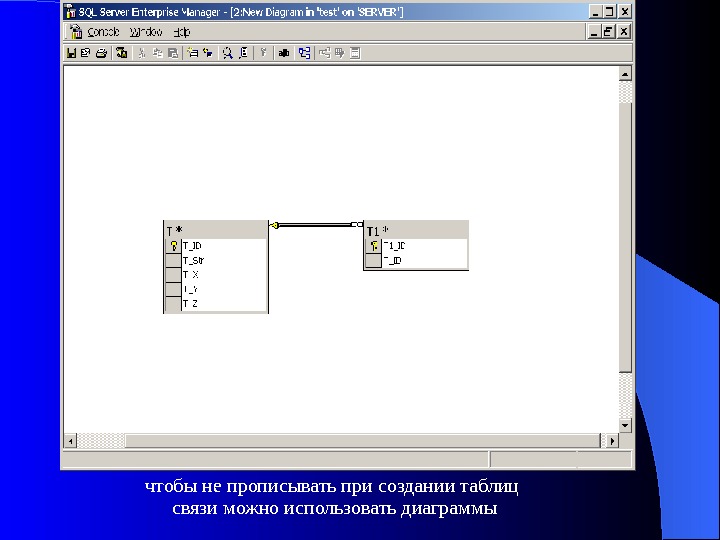Create a new table with the toolbar icon

coord(192,53)
